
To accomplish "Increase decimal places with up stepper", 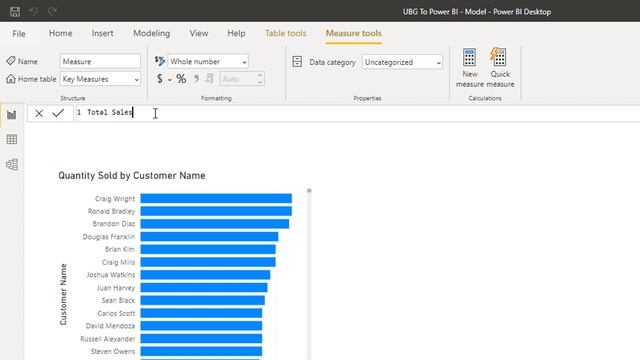I will click(260, 76).
